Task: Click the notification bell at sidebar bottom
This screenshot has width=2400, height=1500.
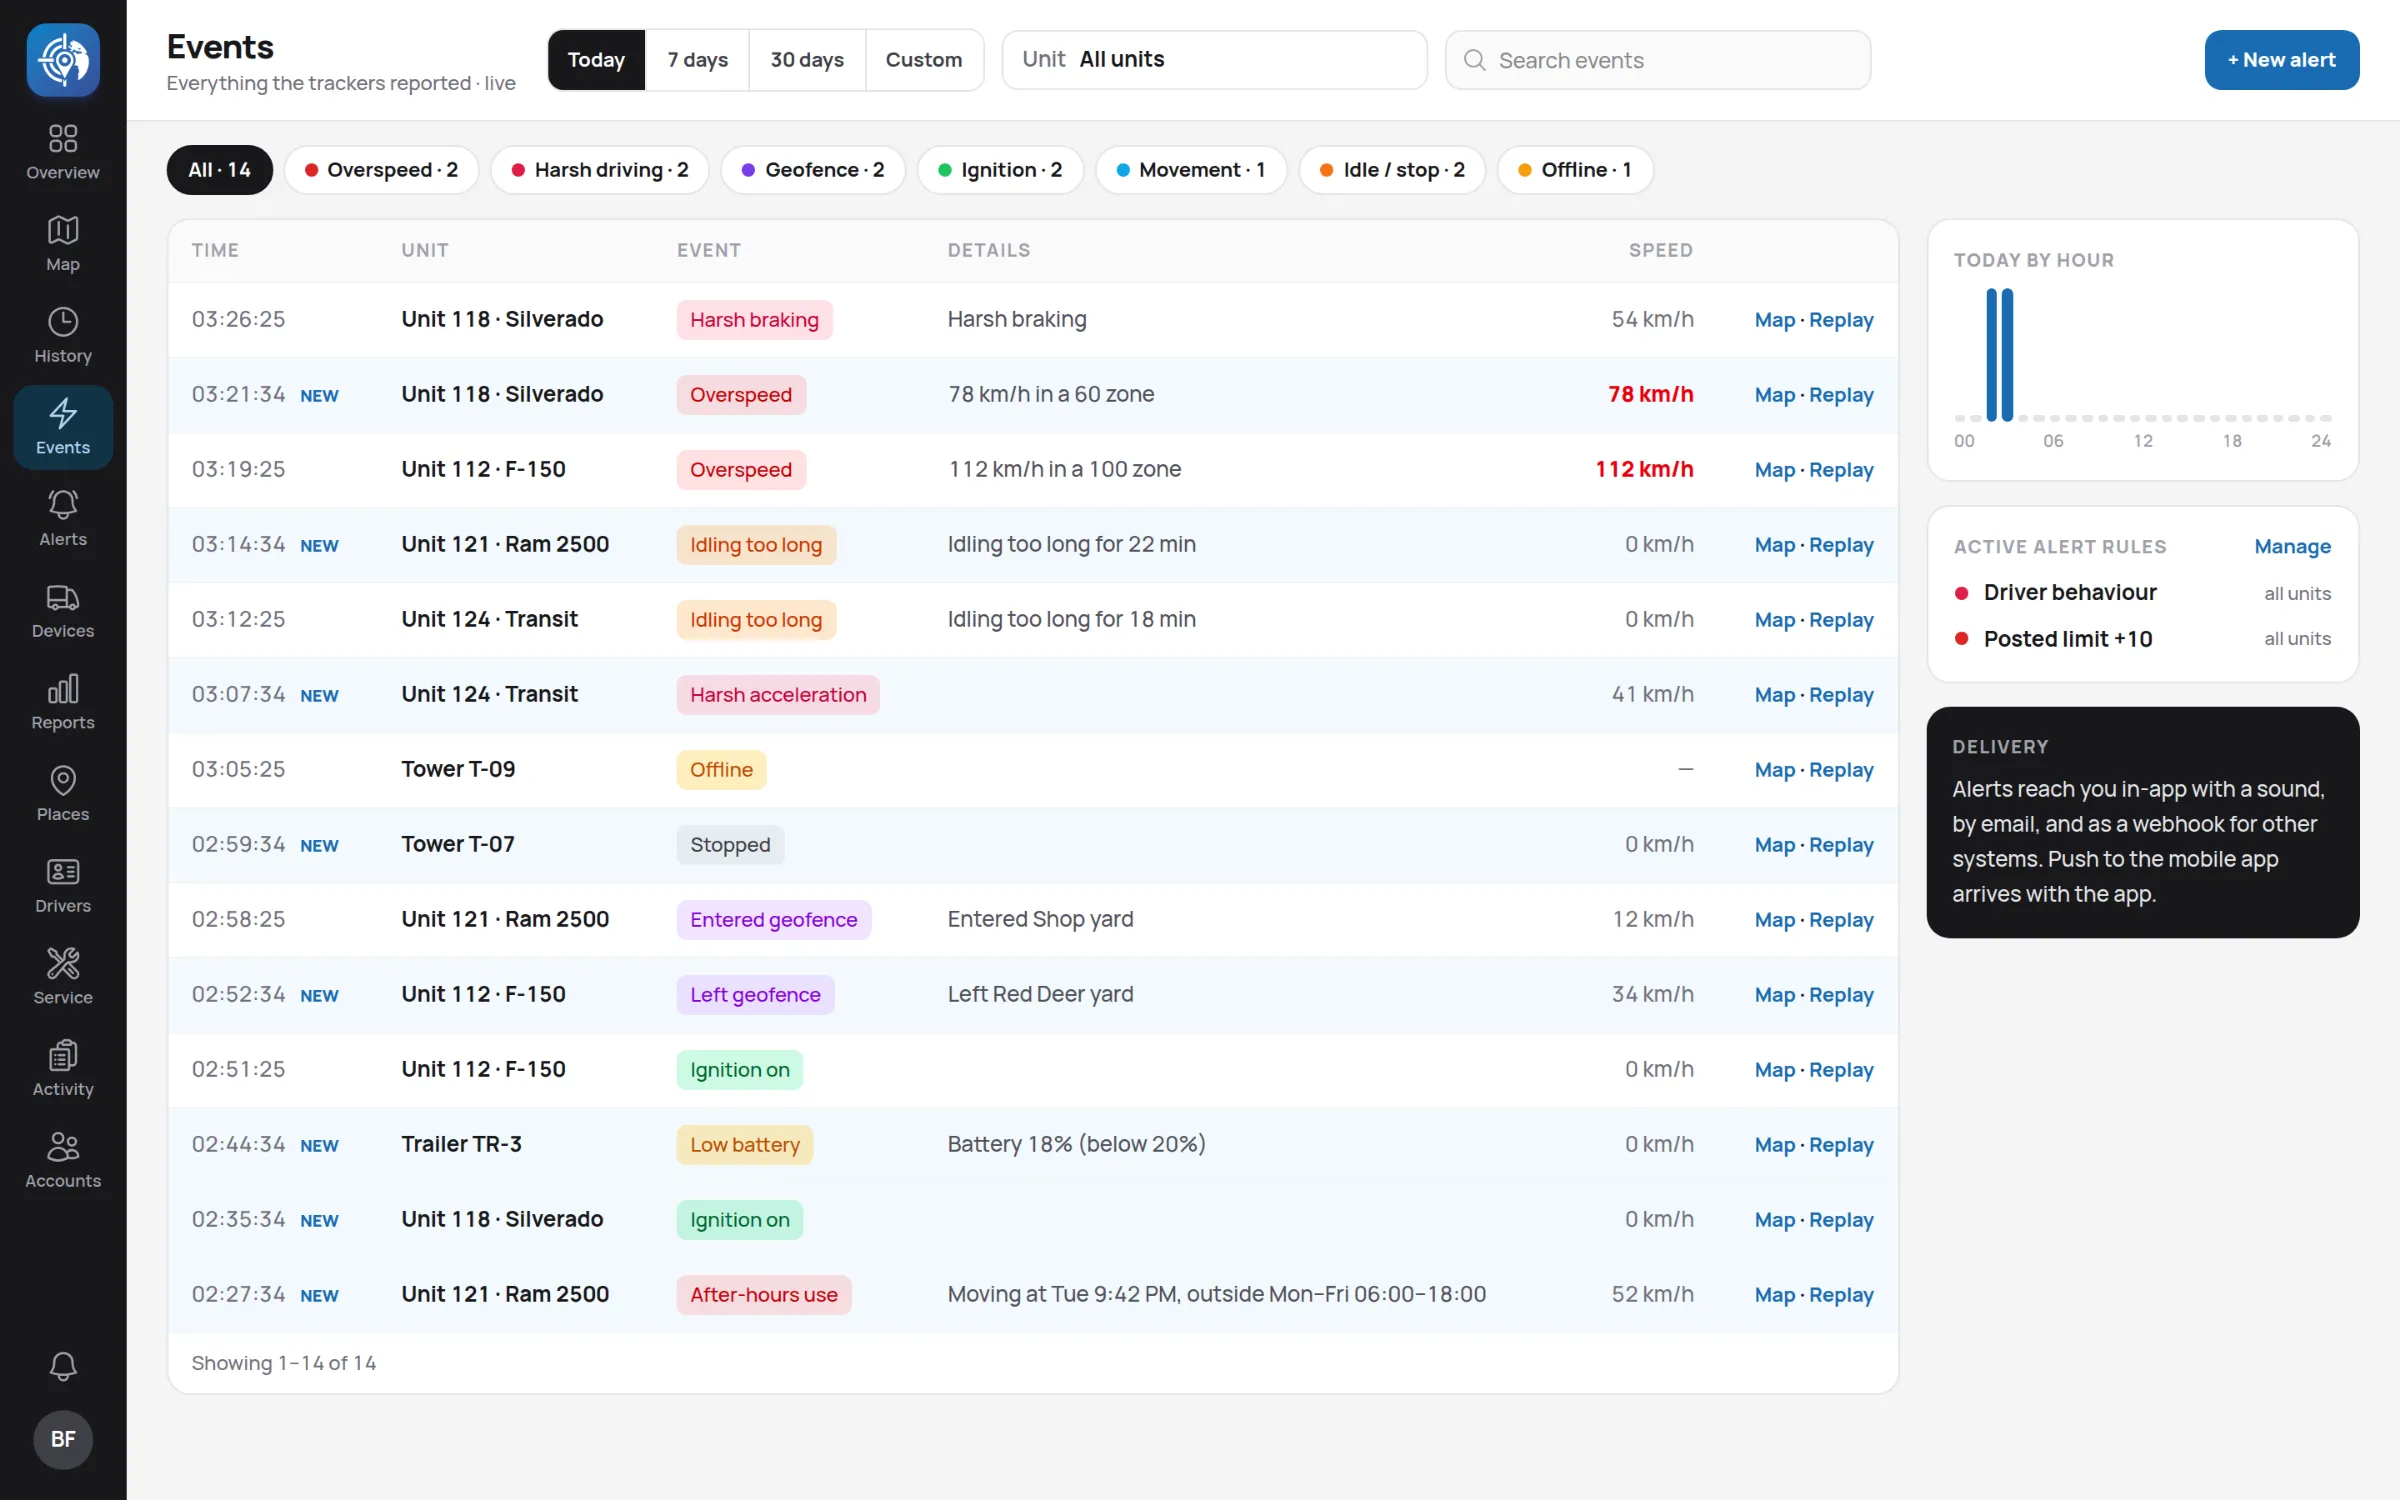Action: [63, 1366]
